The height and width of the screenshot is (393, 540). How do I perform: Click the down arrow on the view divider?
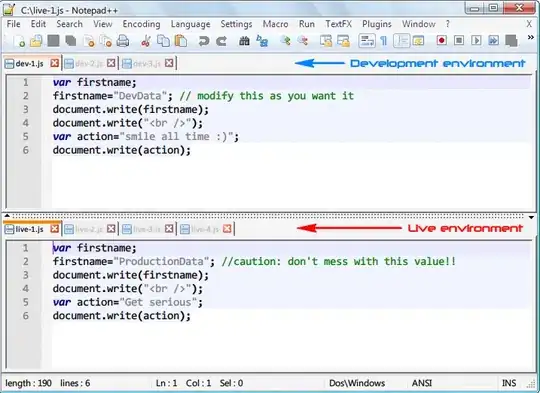(531, 217)
